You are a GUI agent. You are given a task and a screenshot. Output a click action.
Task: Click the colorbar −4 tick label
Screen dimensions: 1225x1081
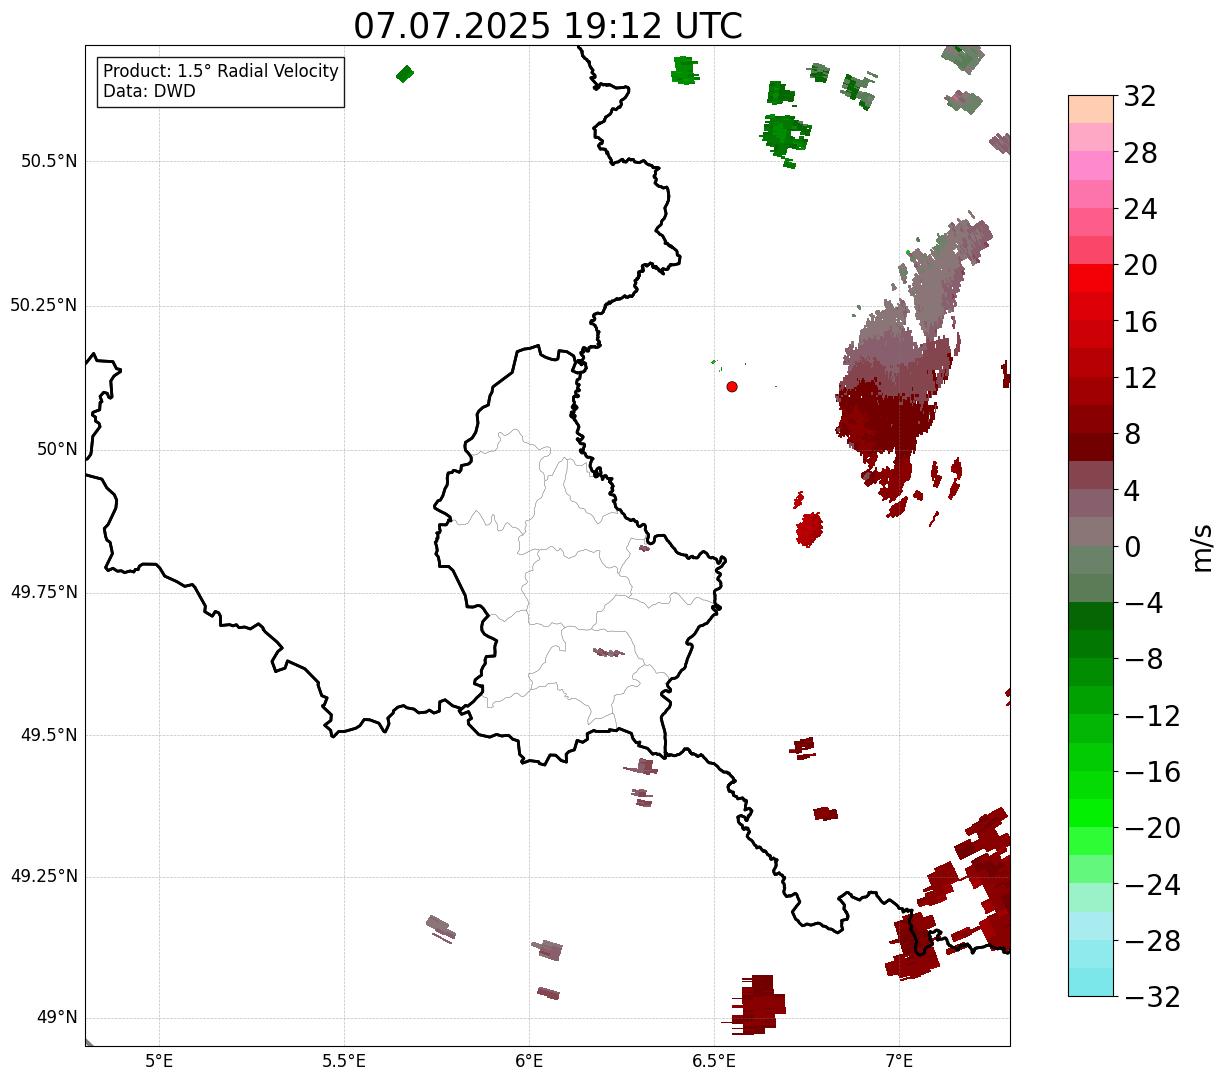point(1143,604)
